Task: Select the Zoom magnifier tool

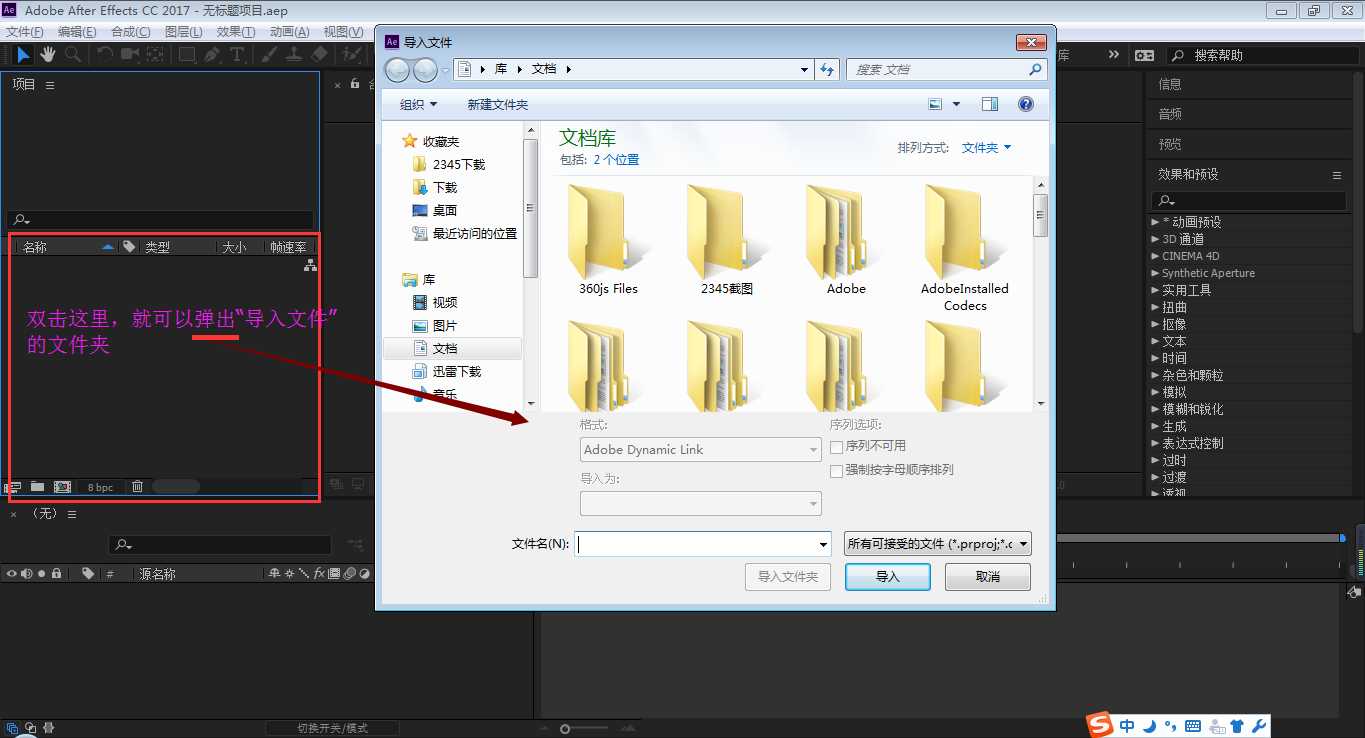Action: [73, 54]
